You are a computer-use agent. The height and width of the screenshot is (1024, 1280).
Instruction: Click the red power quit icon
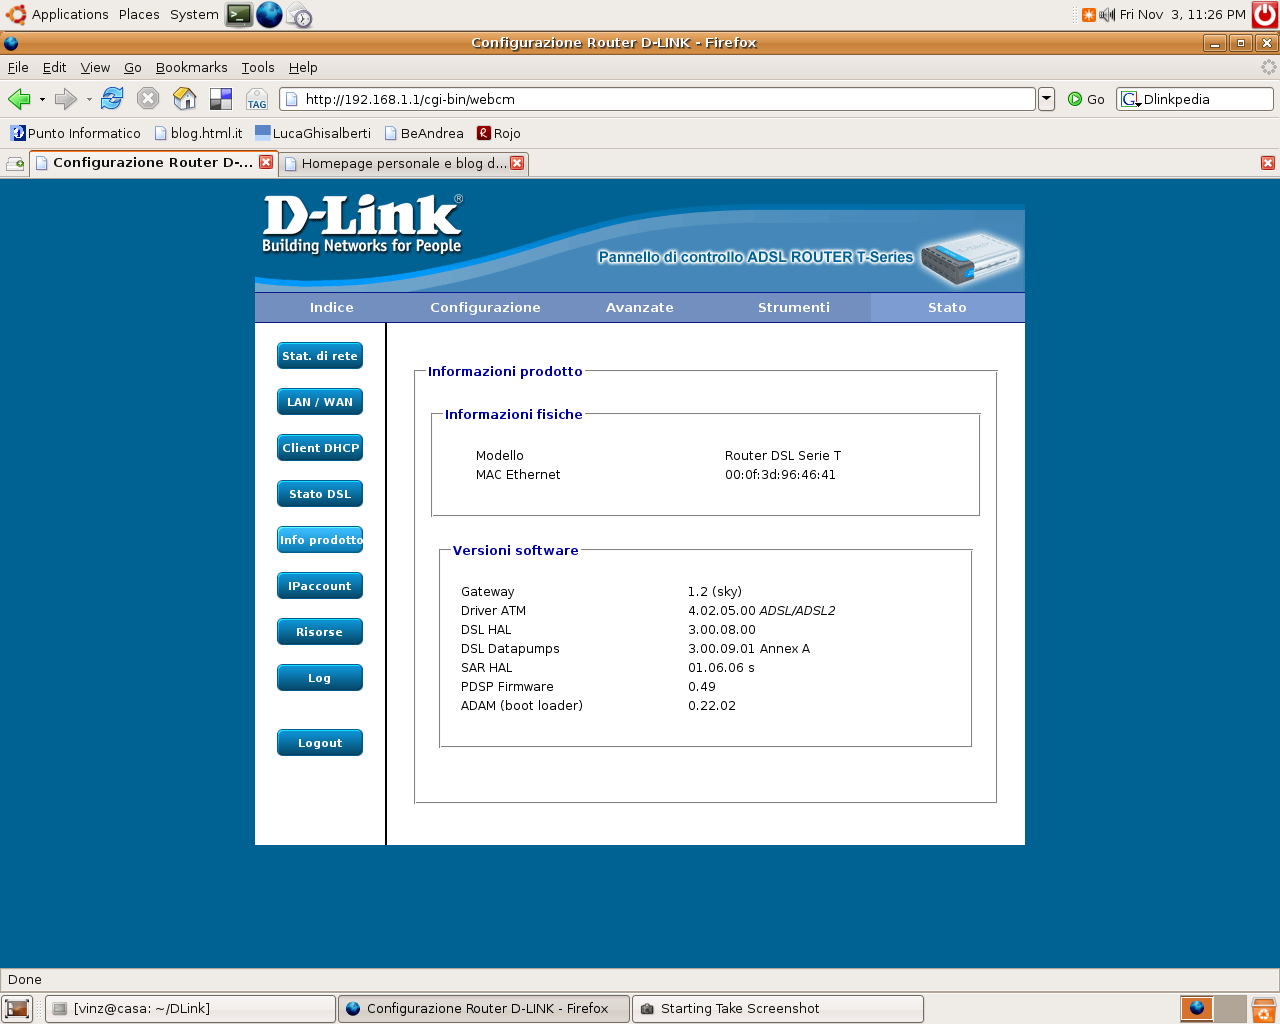coord(1265,14)
